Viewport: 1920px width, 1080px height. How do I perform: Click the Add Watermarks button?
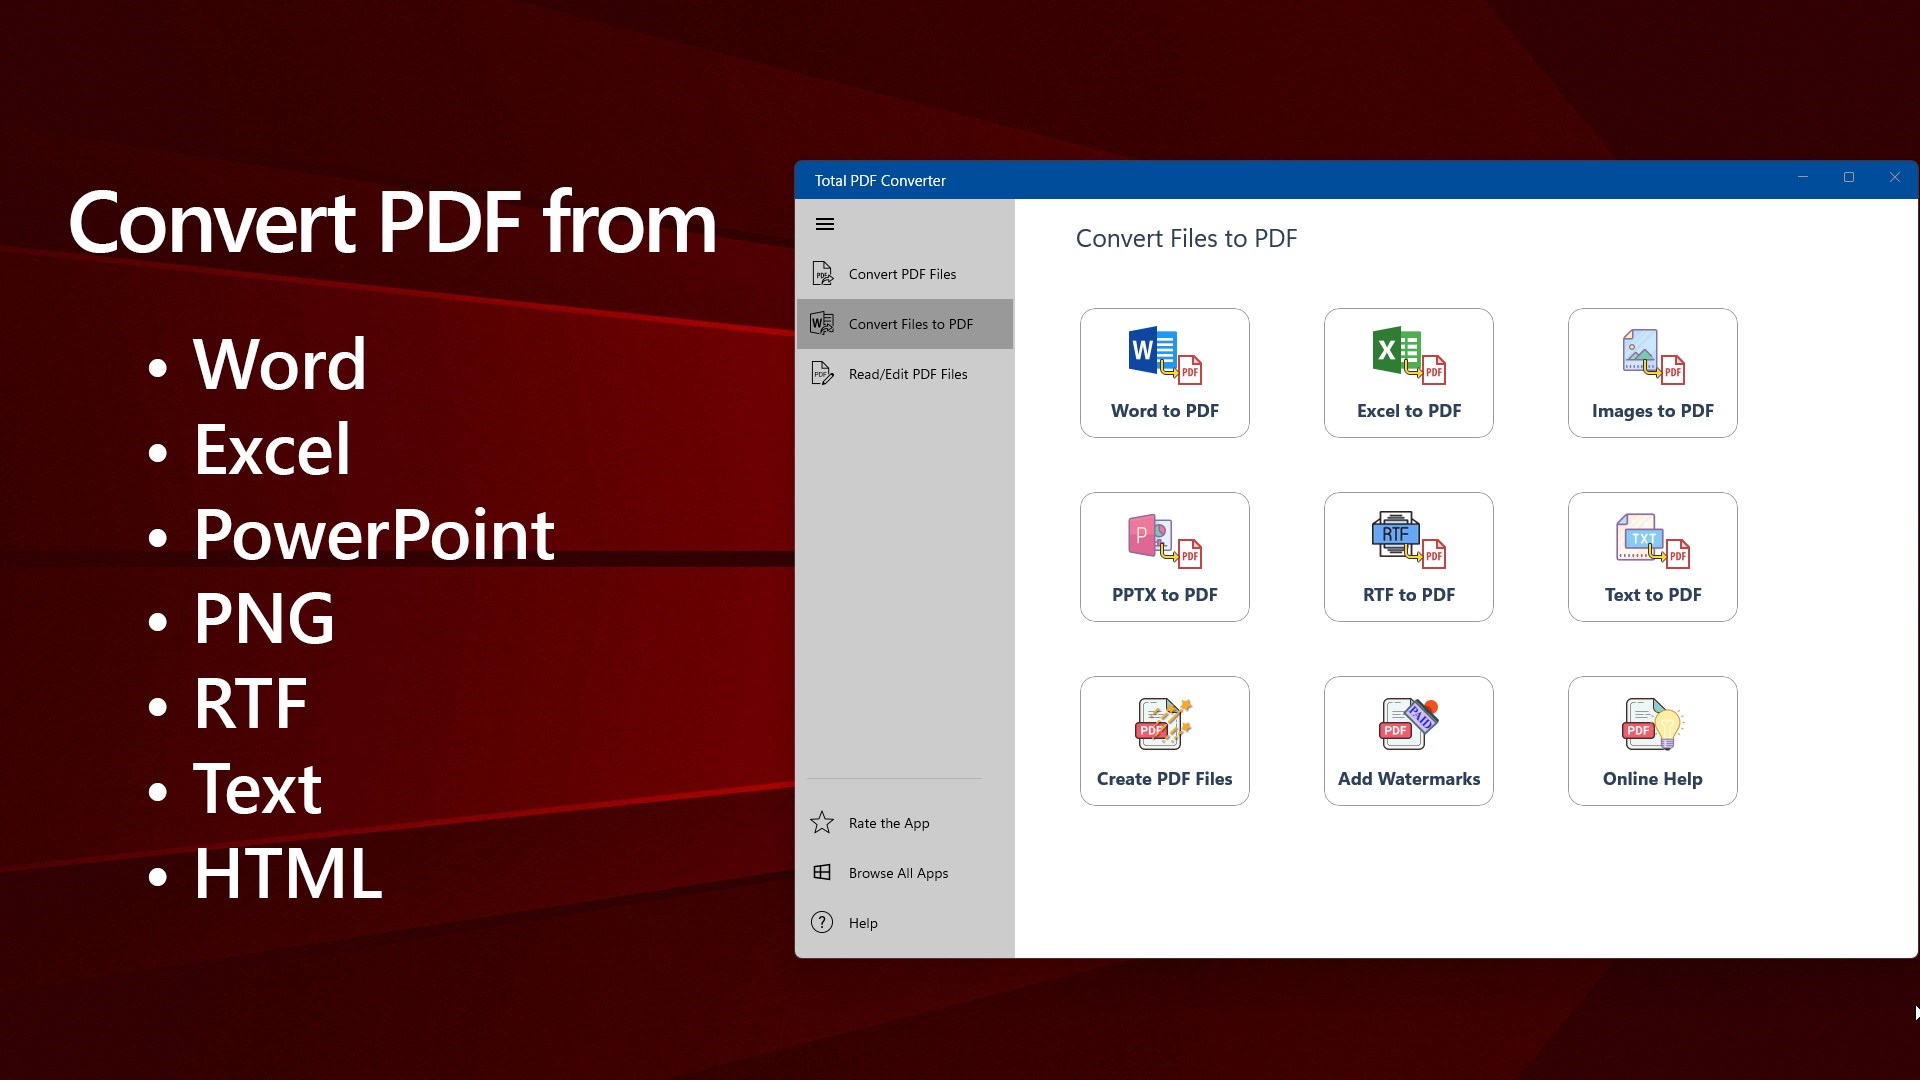[x=1407, y=740]
